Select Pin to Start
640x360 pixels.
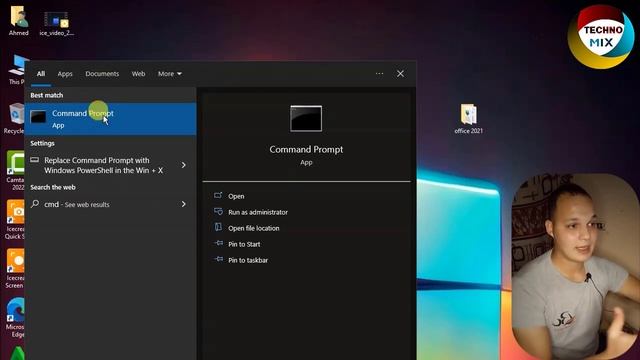(x=244, y=244)
